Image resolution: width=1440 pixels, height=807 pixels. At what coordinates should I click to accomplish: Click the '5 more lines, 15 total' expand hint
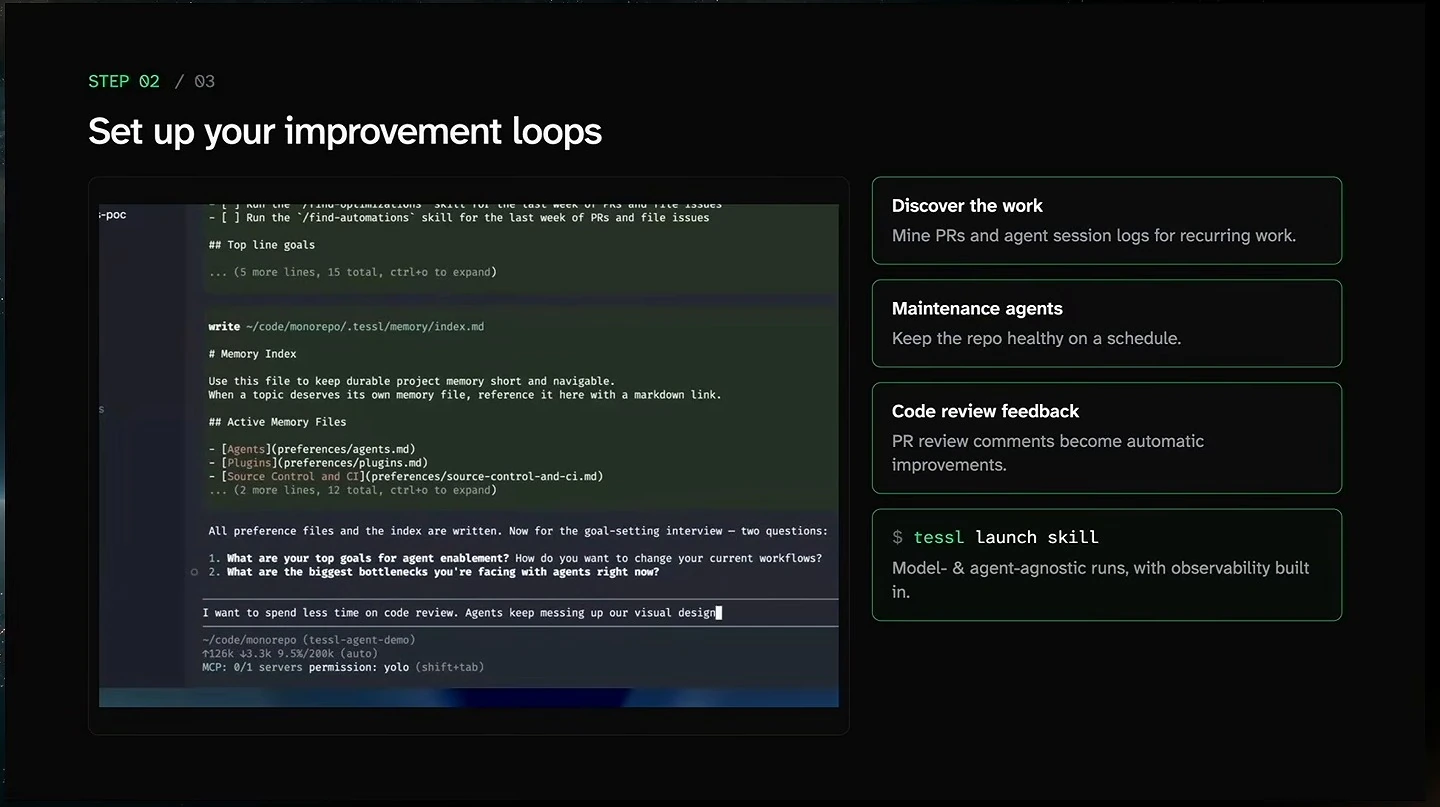tap(352, 272)
